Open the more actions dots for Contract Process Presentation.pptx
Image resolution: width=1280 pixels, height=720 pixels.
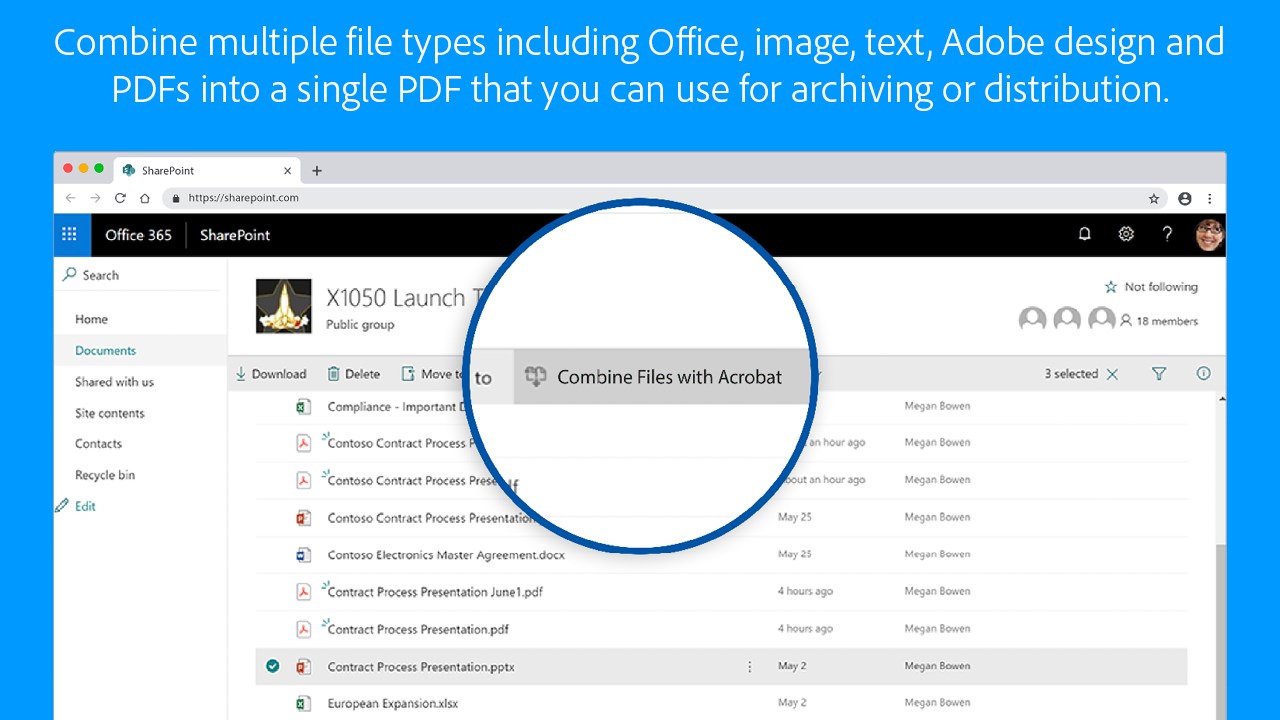pos(750,666)
